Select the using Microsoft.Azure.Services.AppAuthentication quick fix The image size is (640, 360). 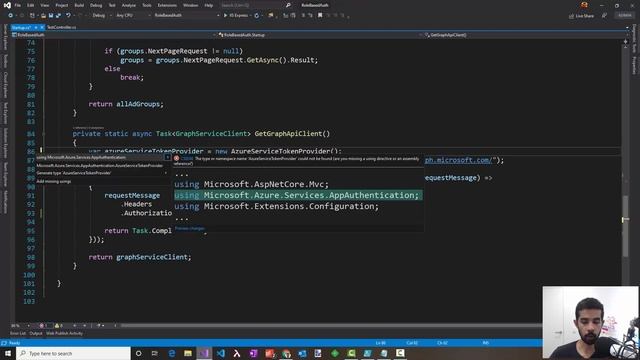tap(103, 158)
